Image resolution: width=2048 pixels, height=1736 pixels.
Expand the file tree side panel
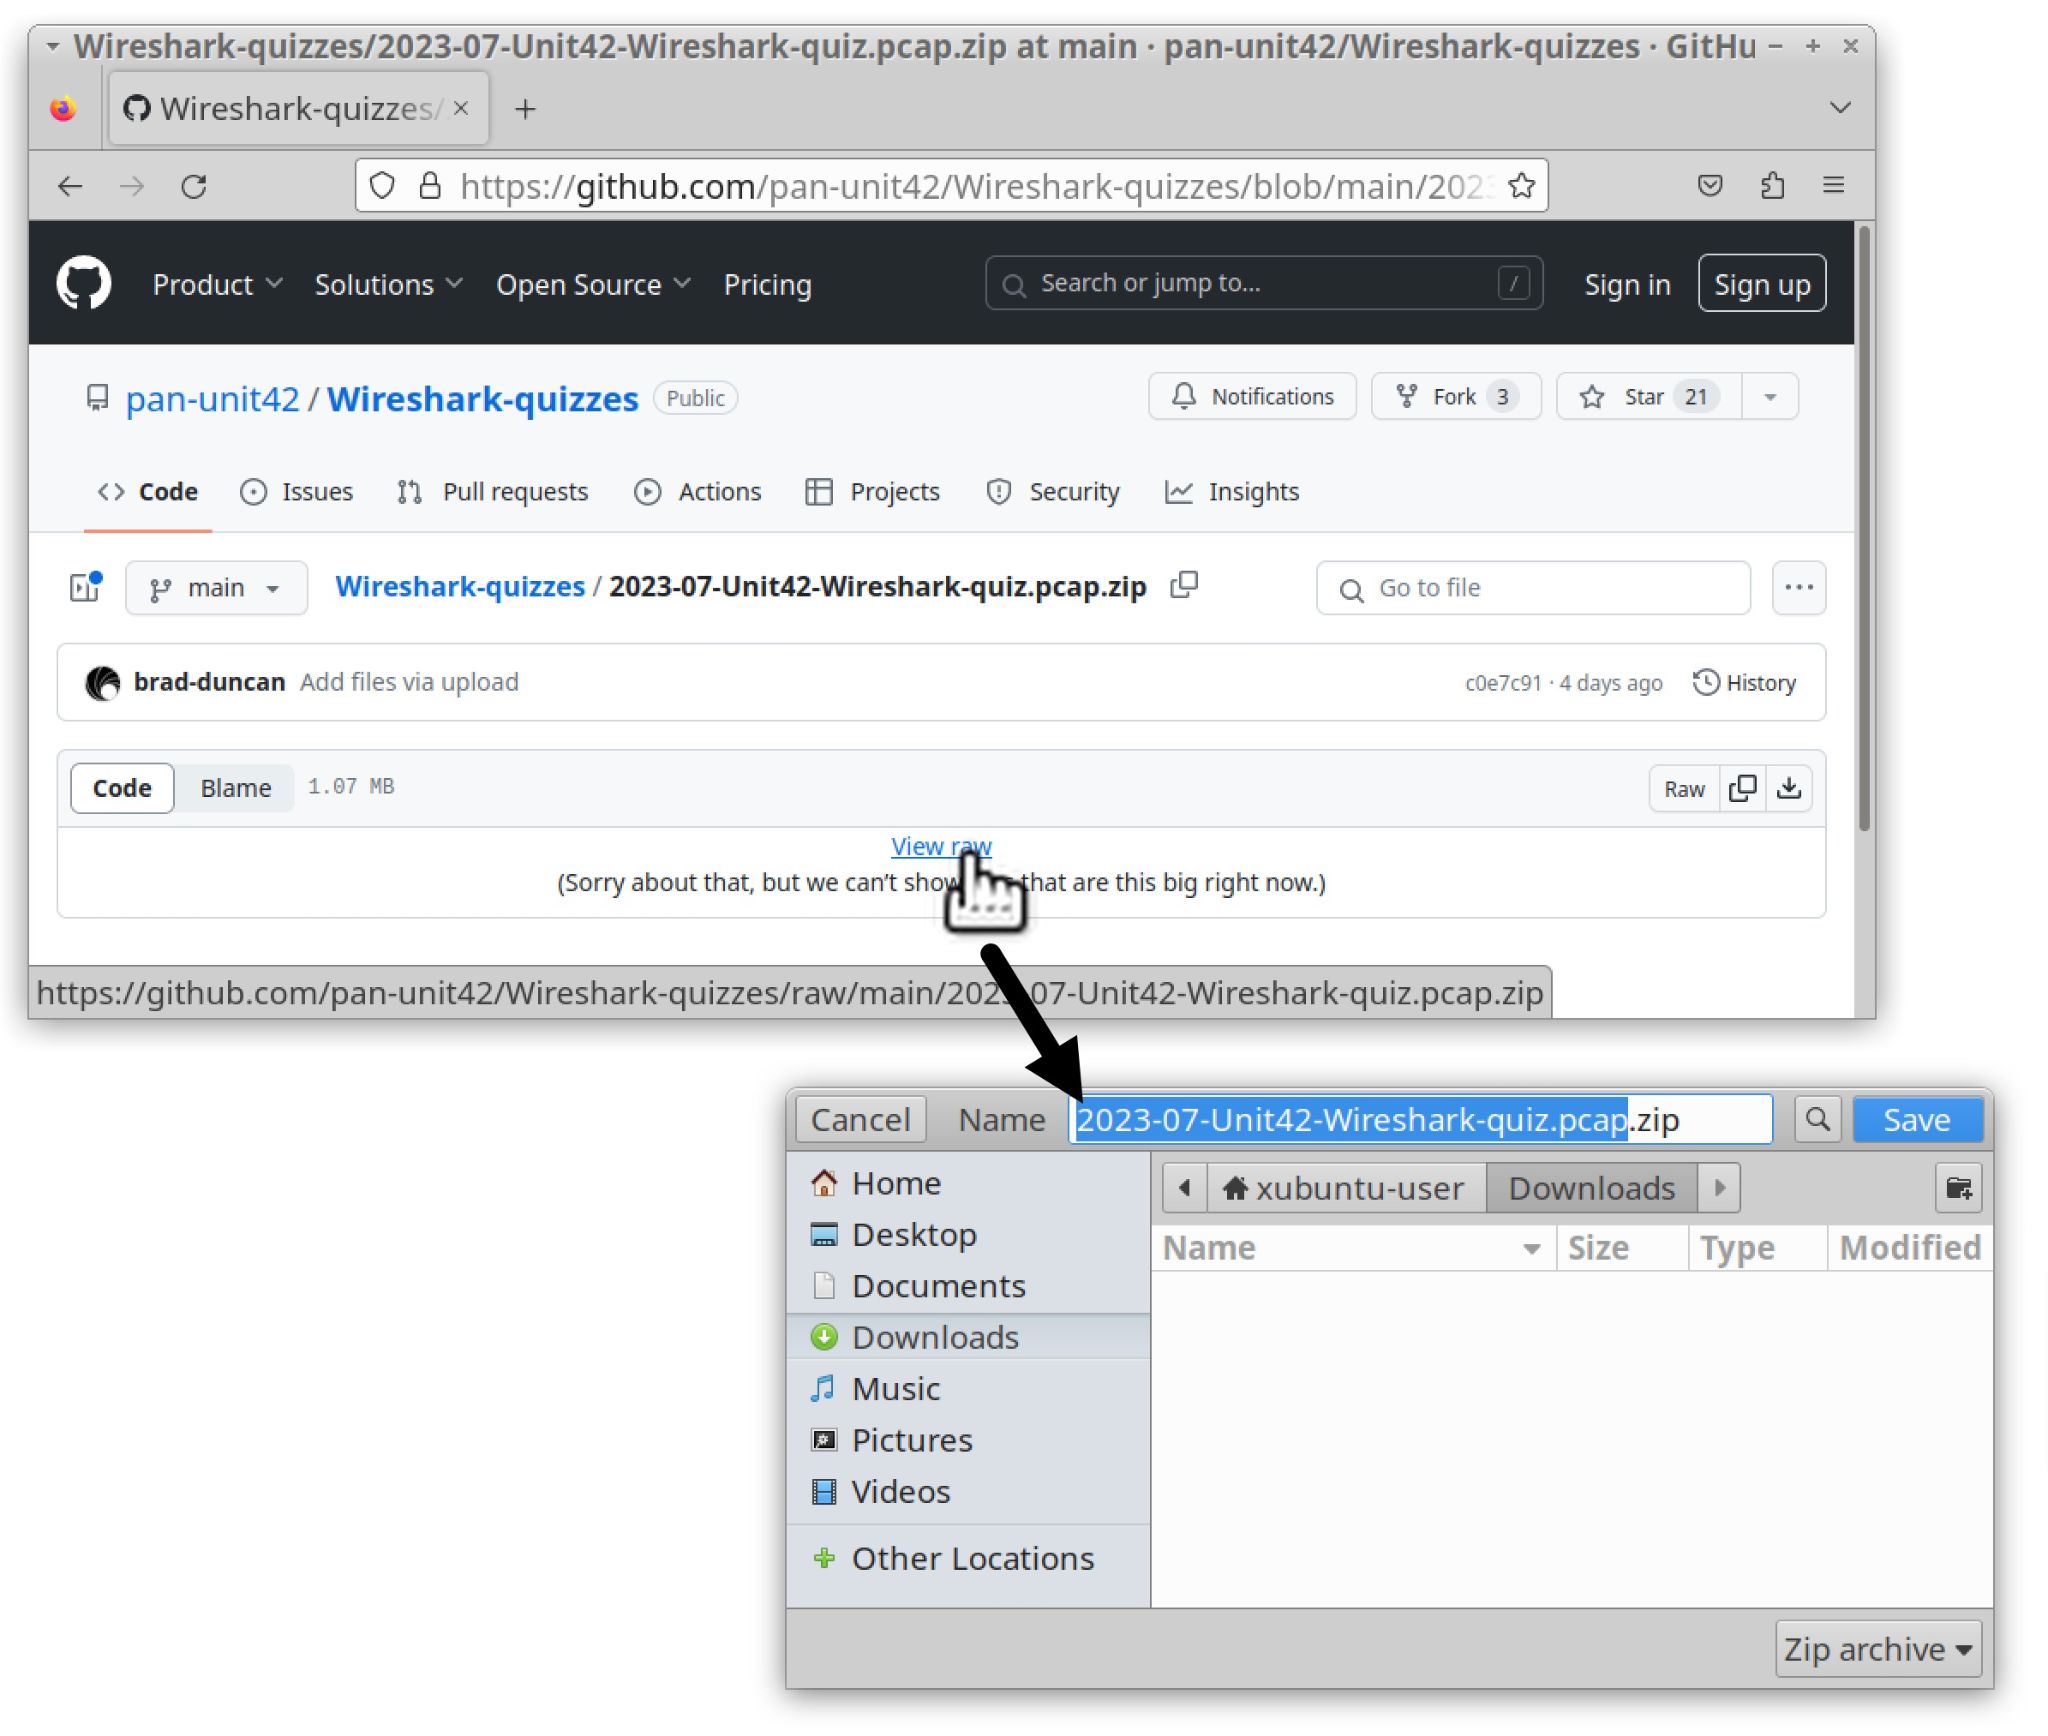point(85,587)
